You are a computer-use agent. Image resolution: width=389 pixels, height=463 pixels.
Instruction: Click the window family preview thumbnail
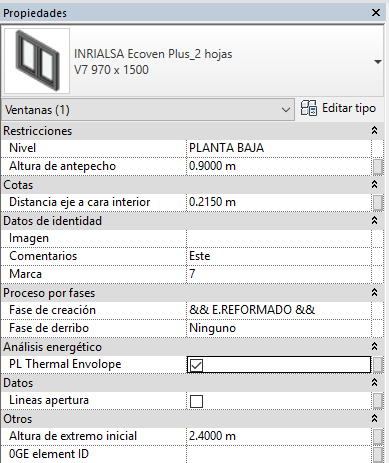coord(37,61)
